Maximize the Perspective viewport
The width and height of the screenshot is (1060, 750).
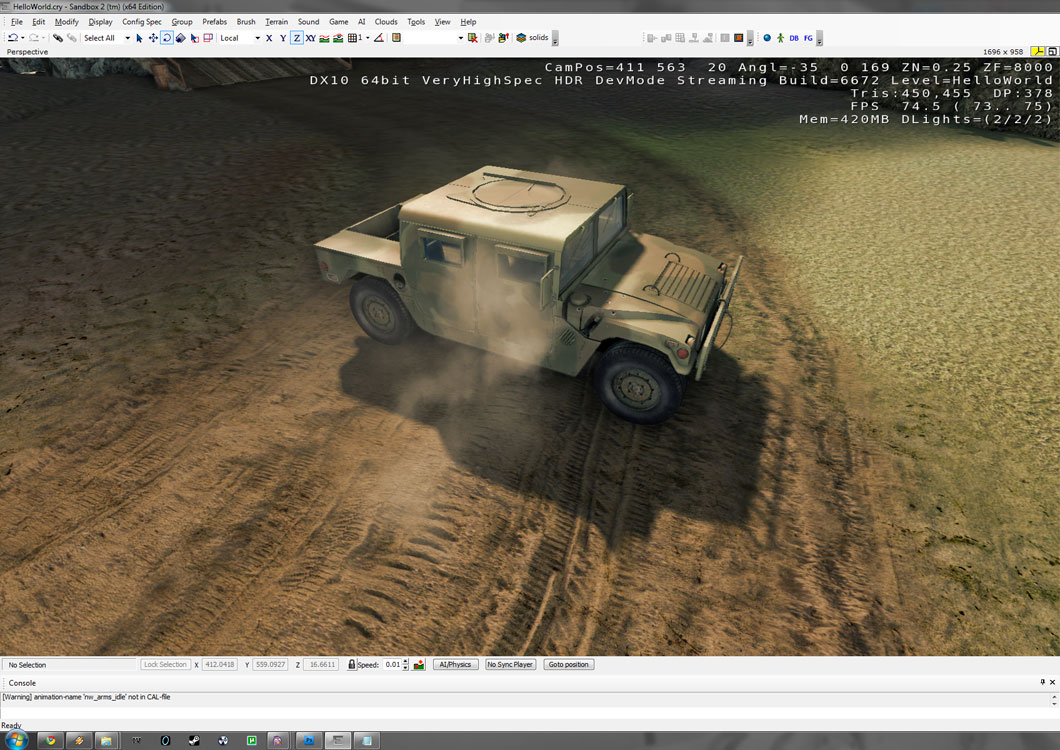(x=1053, y=51)
